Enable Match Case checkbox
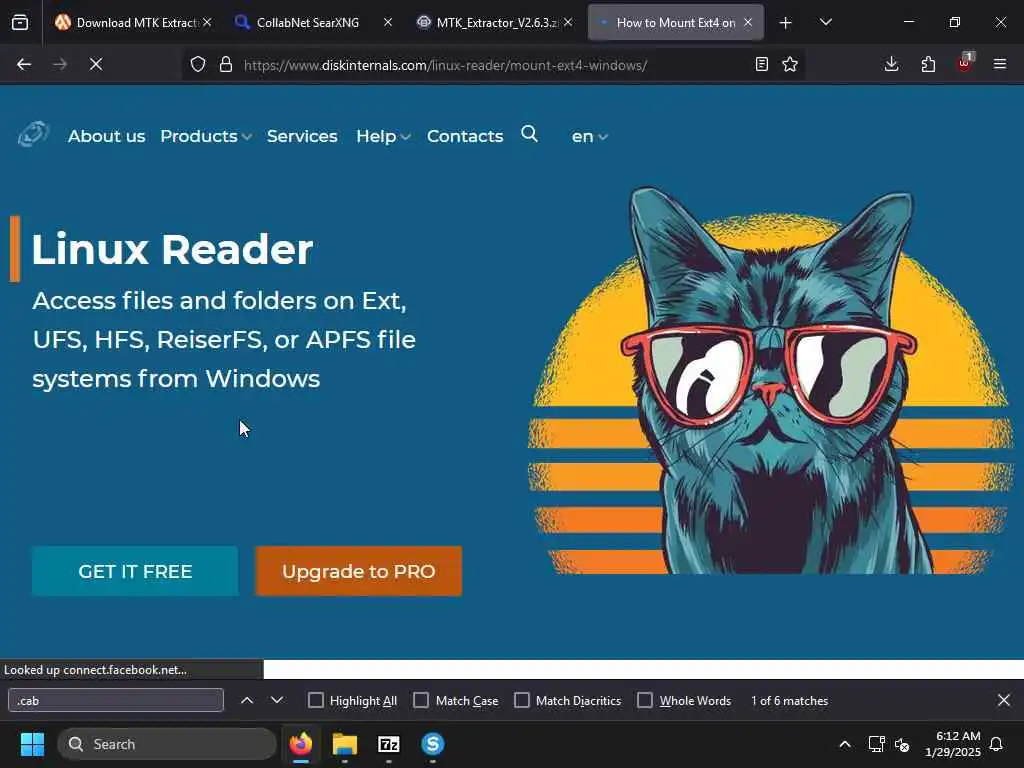This screenshot has width=1024, height=768. point(421,700)
